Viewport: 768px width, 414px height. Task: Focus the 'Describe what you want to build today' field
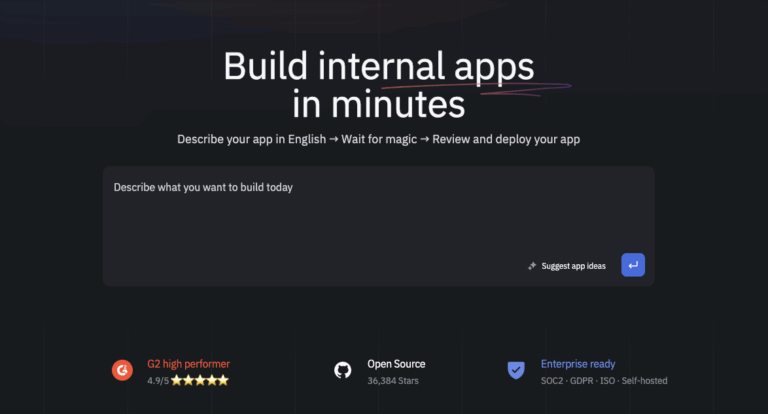point(379,226)
